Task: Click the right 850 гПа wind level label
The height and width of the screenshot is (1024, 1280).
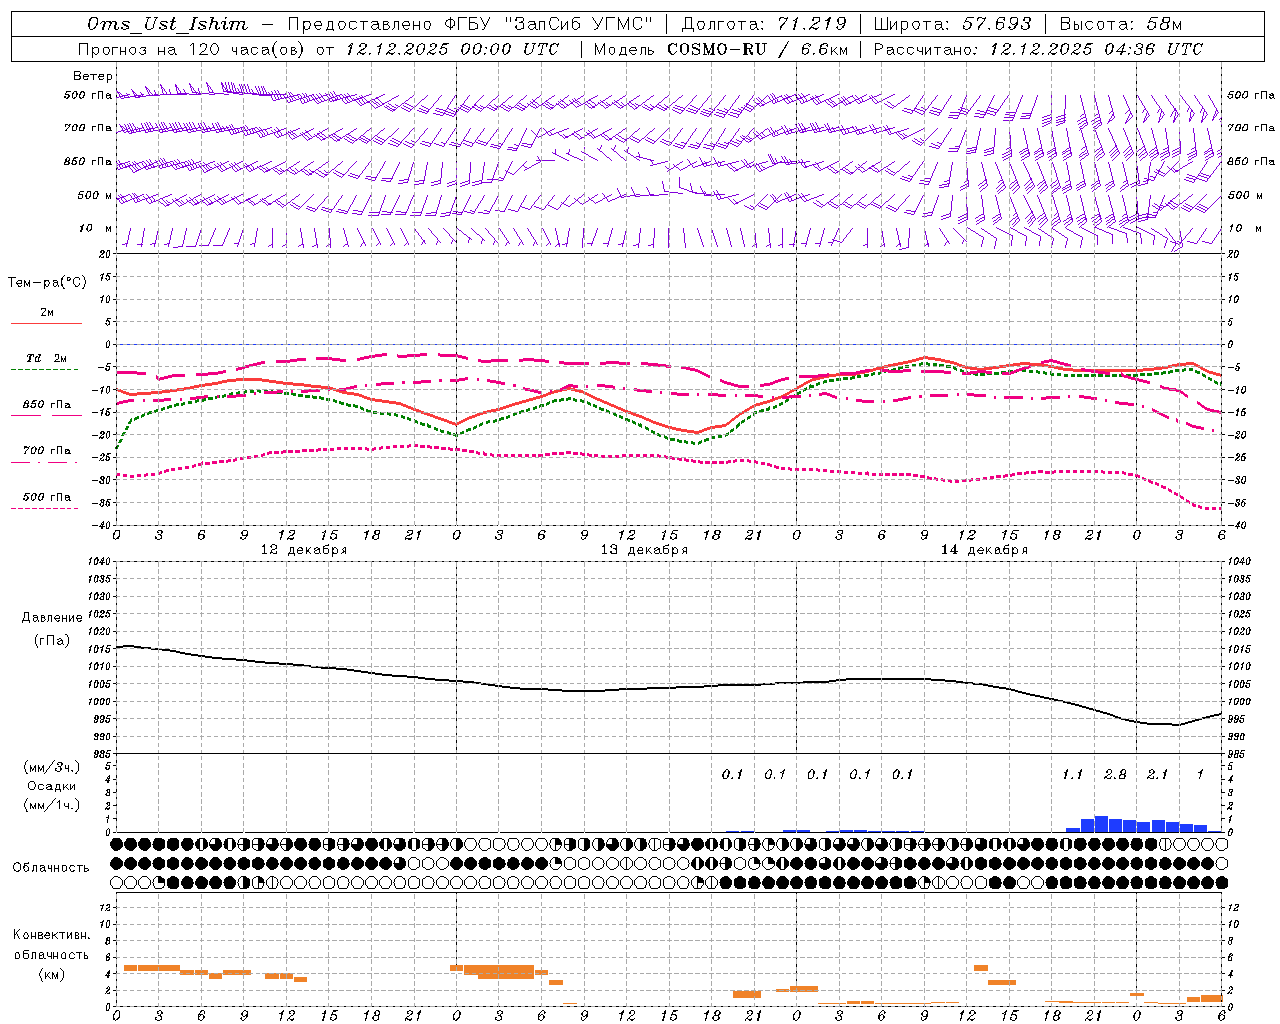Action: coord(1251,161)
